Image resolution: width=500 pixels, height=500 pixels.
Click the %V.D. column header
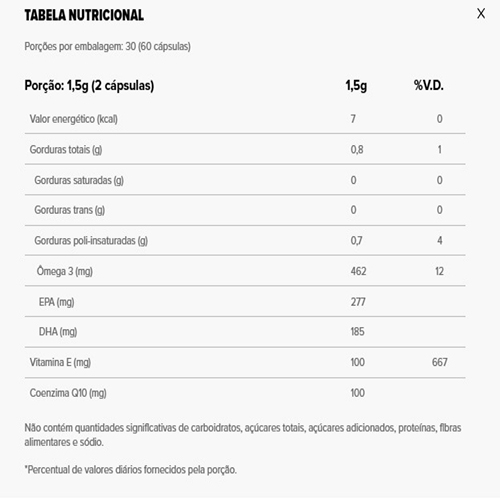tap(429, 86)
